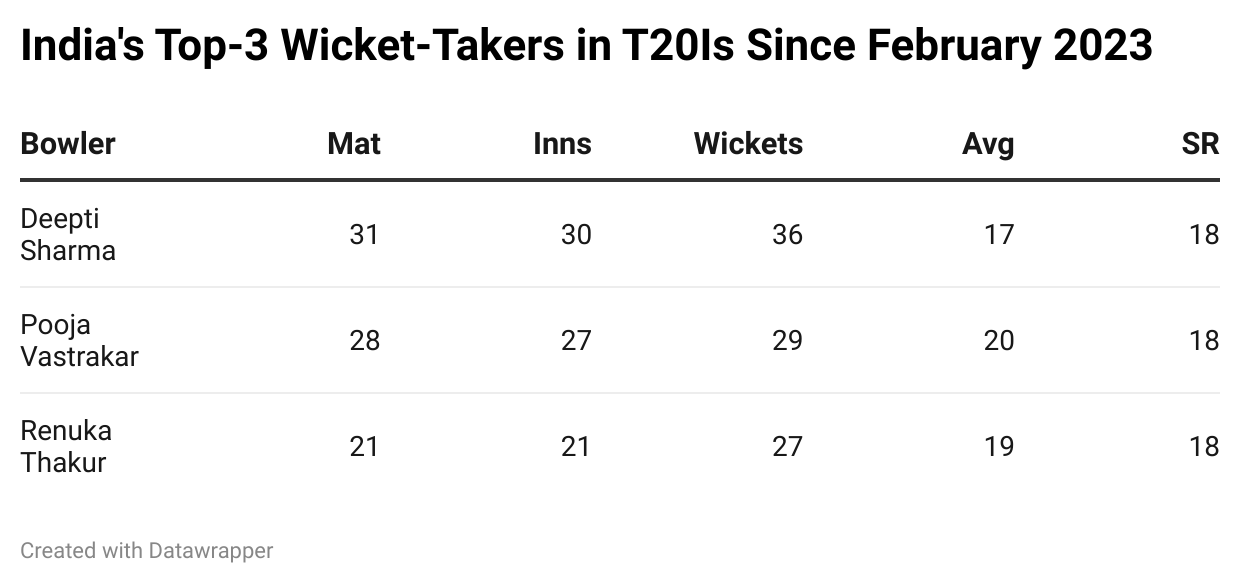Select the Pooja Vastrakar bowler name
Image resolution: width=1240 pixels, height=584 pixels.
79,340
